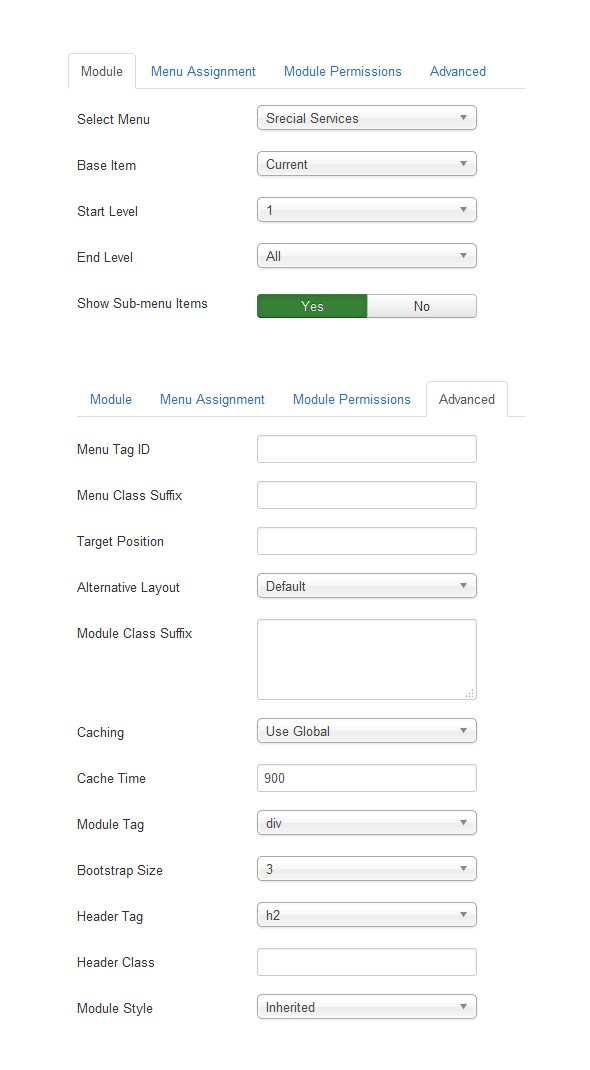The width and height of the screenshot is (590, 1070).
Task: Click the Menu Tag ID field
Action: click(366, 449)
